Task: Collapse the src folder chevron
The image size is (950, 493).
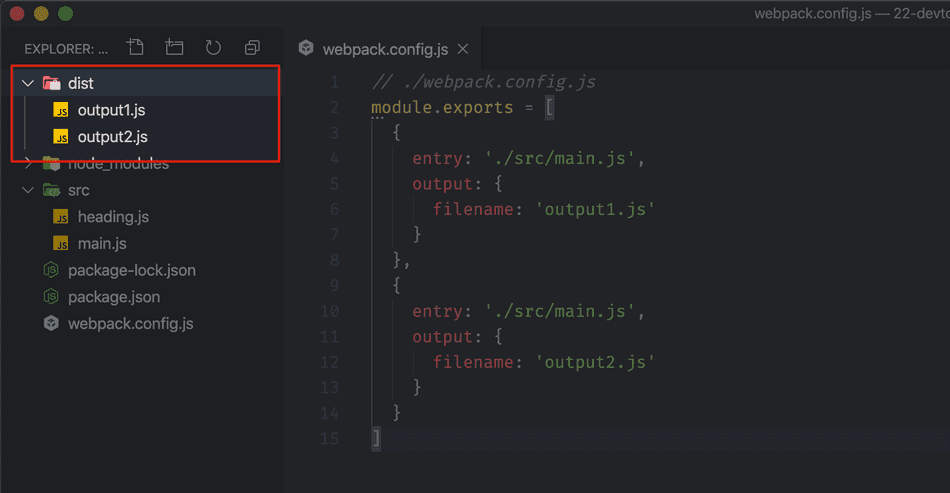Action: tap(28, 191)
